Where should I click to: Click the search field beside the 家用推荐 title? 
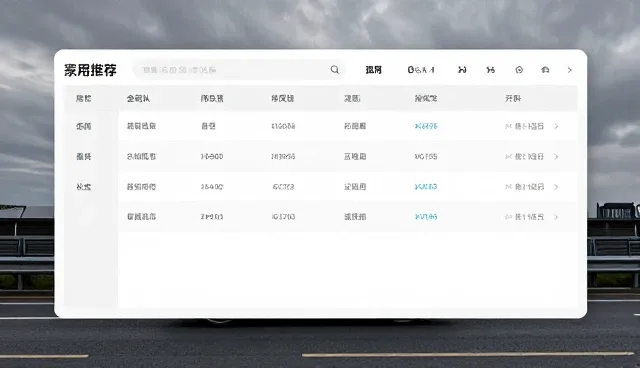click(239, 70)
